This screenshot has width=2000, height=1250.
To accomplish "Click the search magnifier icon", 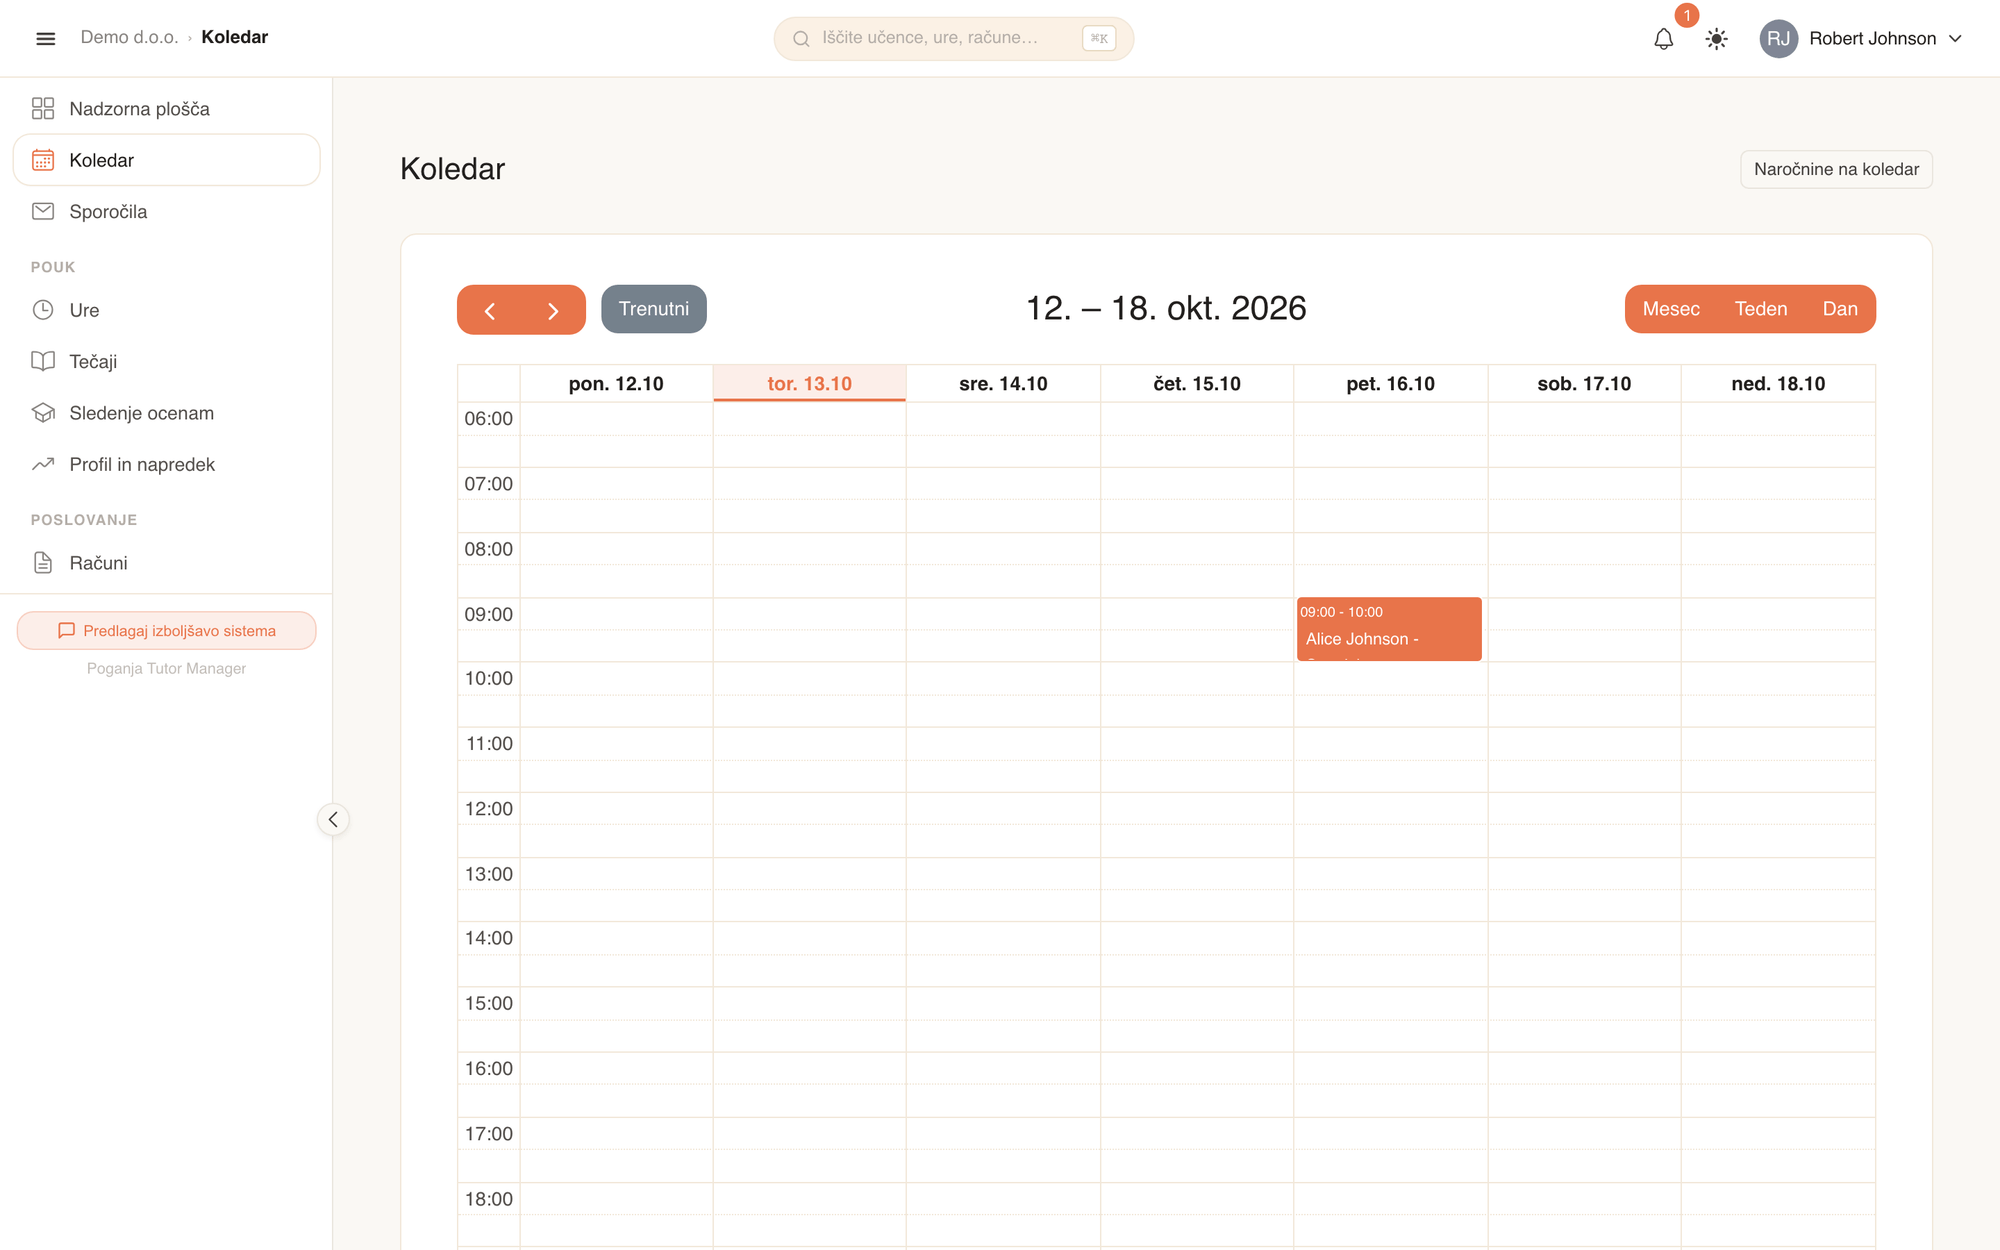I will click(x=801, y=39).
